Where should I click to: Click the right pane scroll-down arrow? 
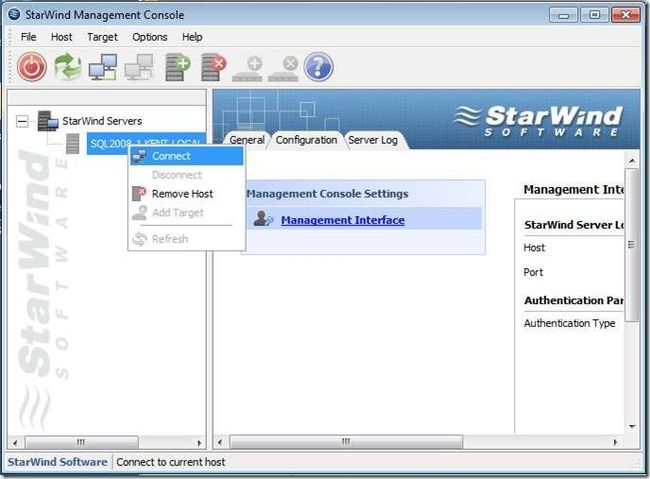pos(632,426)
